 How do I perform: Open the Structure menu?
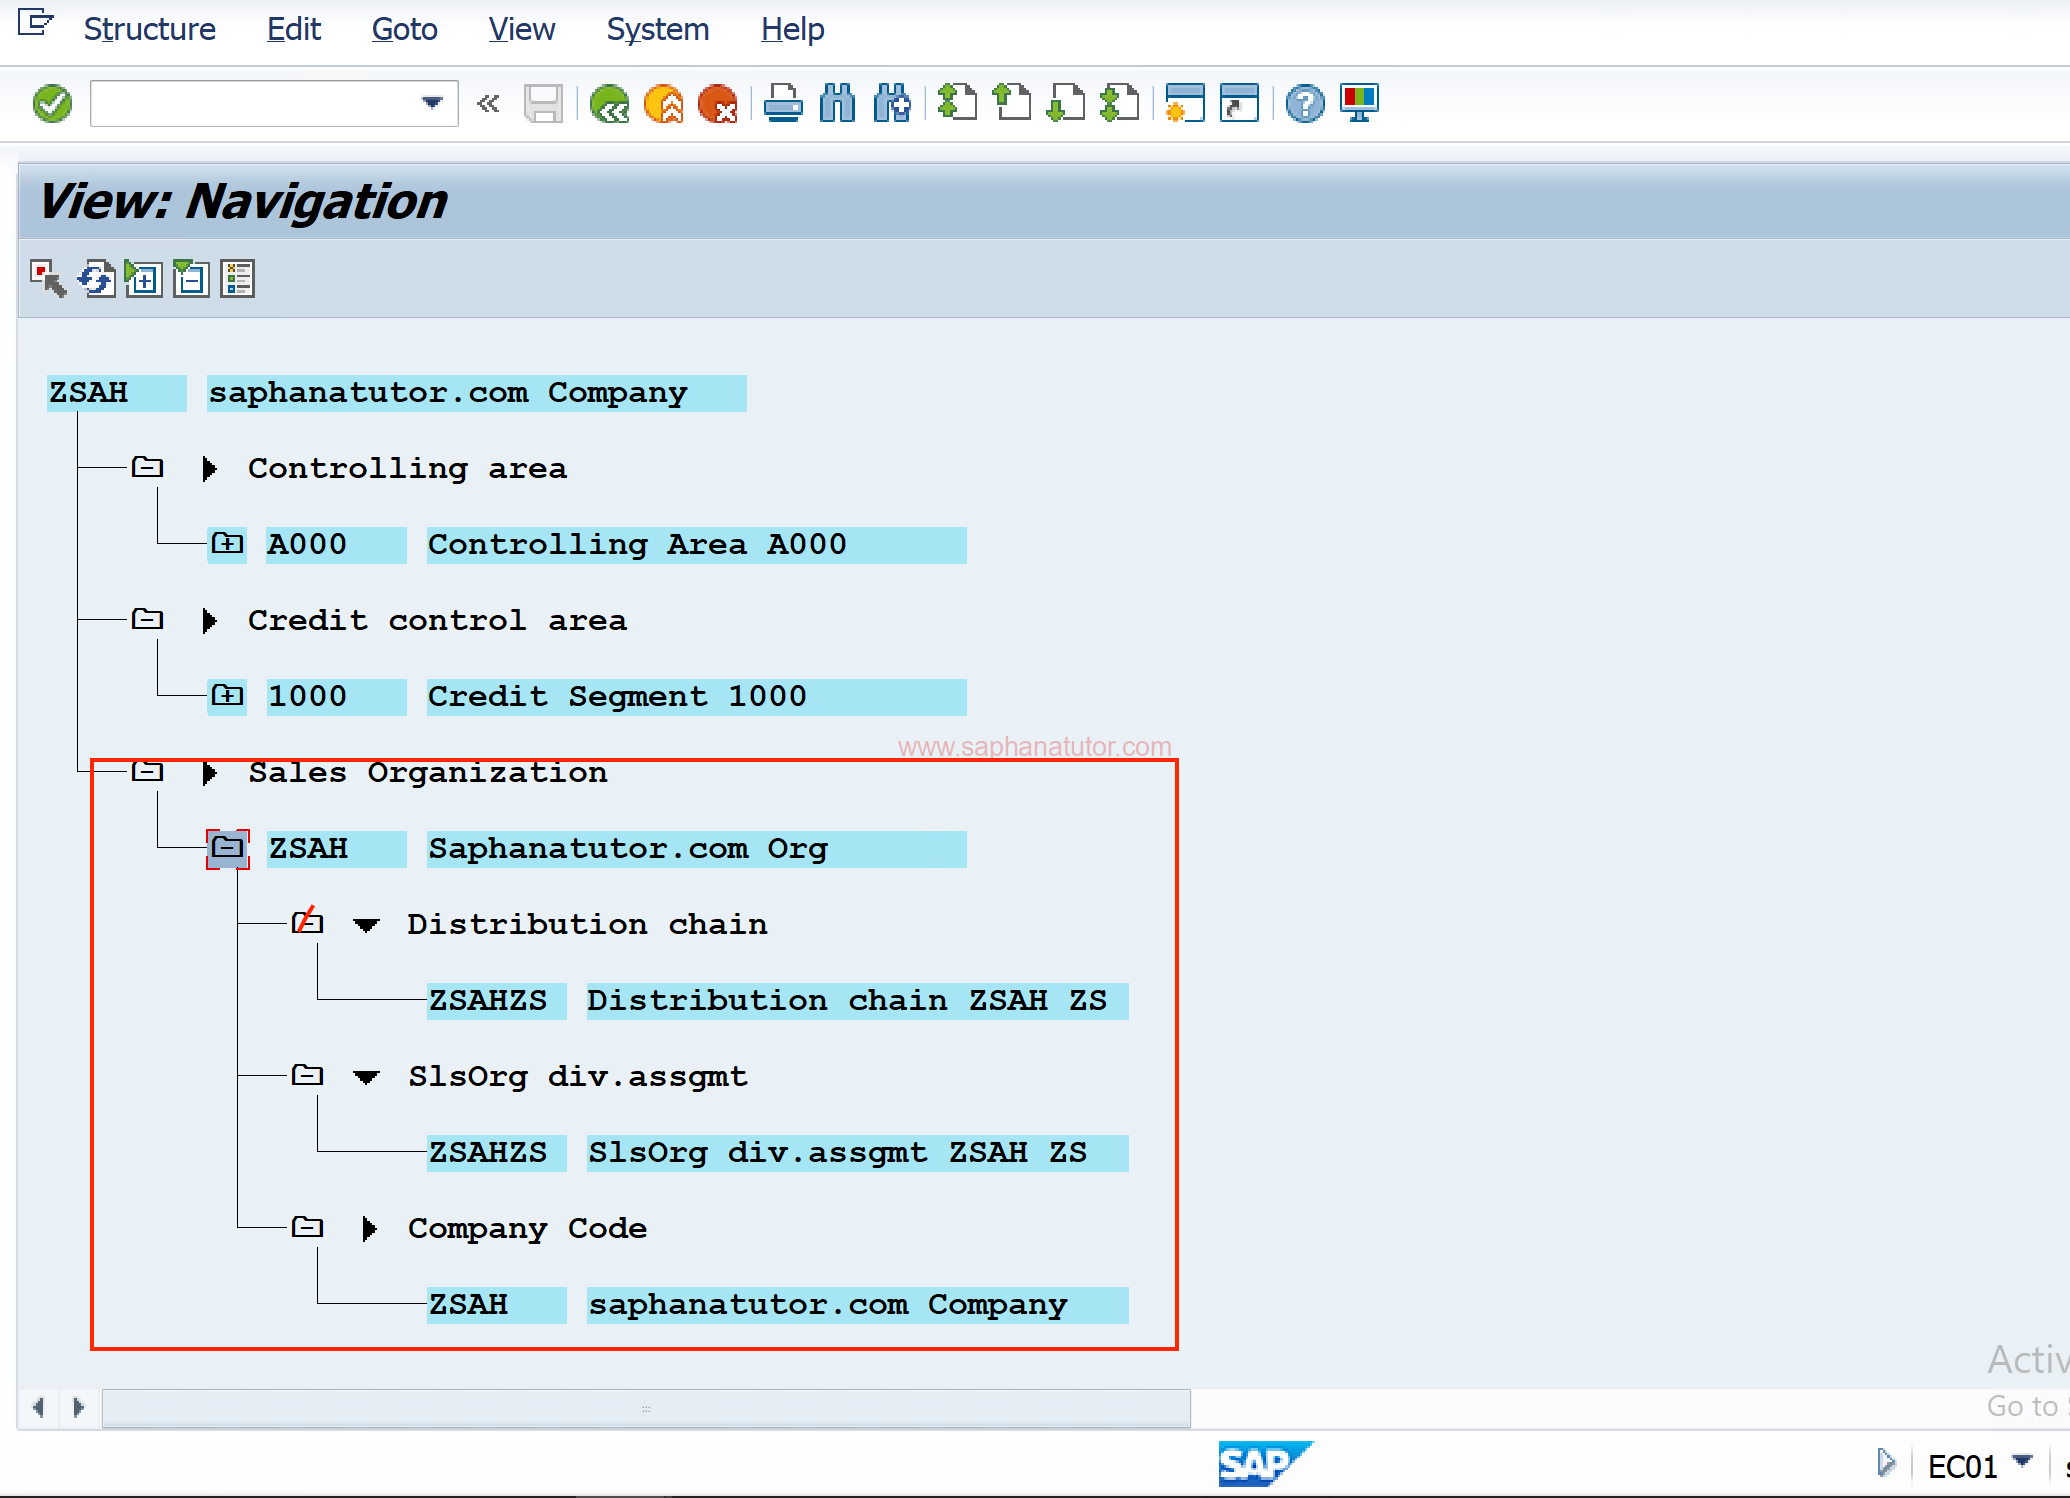tap(149, 30)
